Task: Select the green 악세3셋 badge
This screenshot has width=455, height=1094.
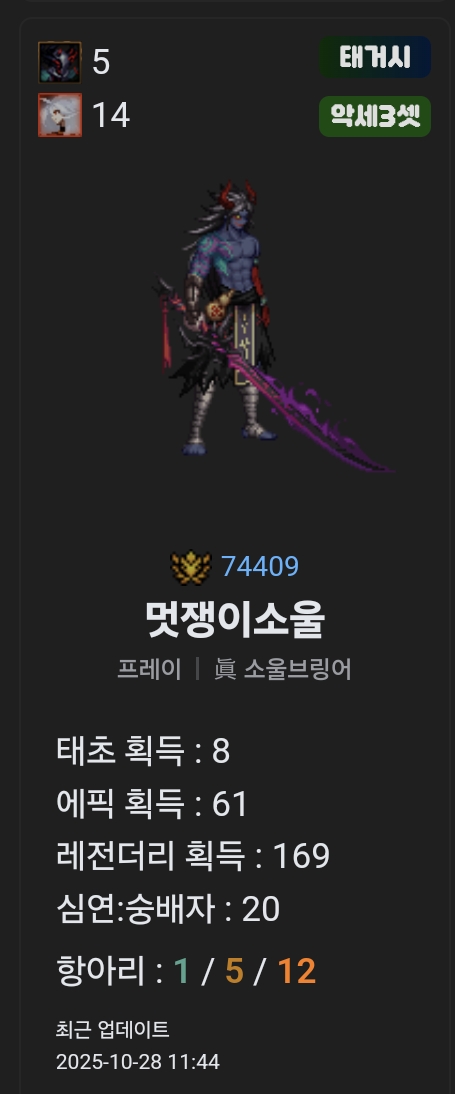Action: click(x=375, y=117)
